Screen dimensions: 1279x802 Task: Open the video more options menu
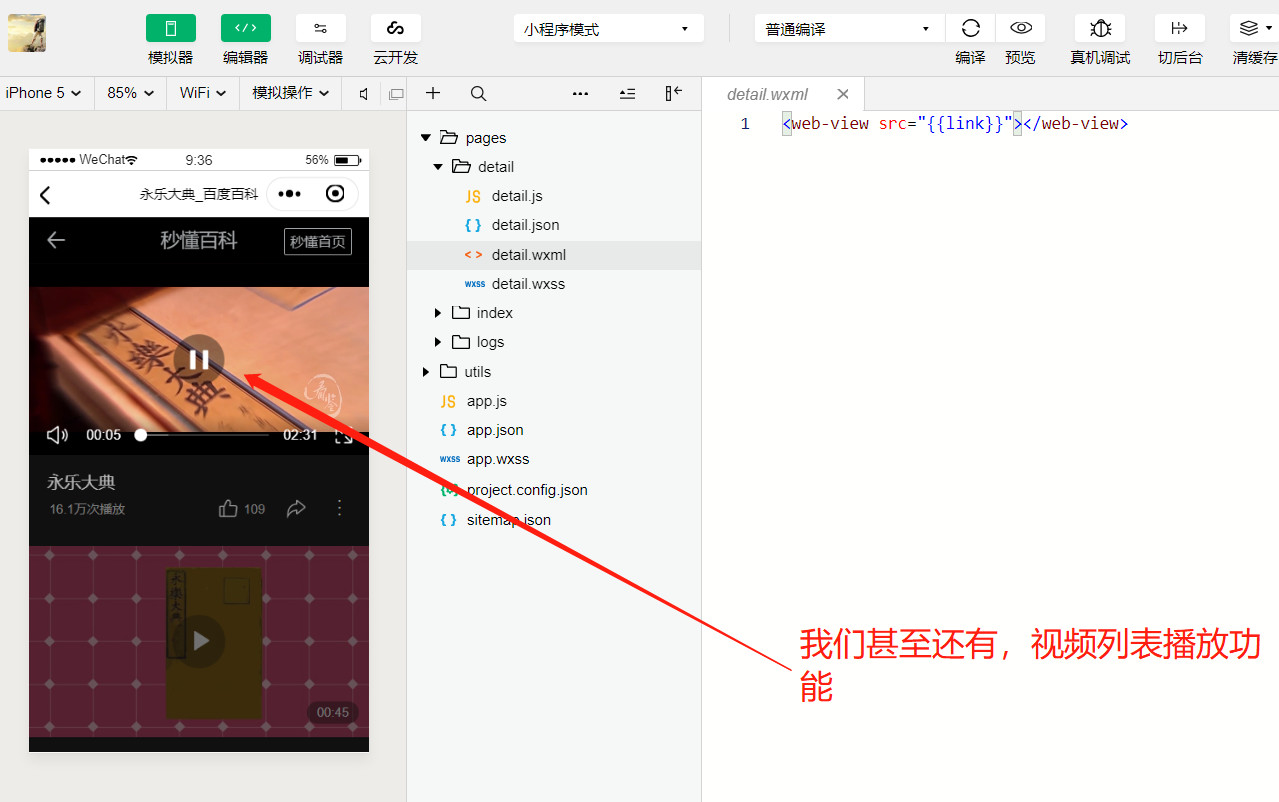(339, 508)
